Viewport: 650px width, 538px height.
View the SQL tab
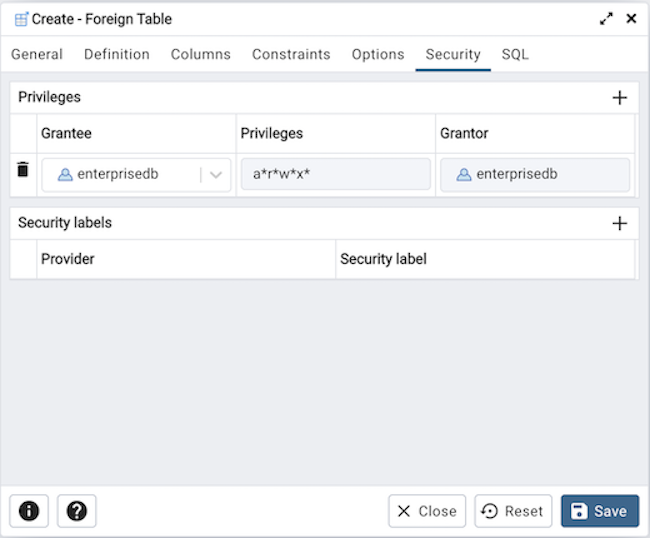point(515,54)
